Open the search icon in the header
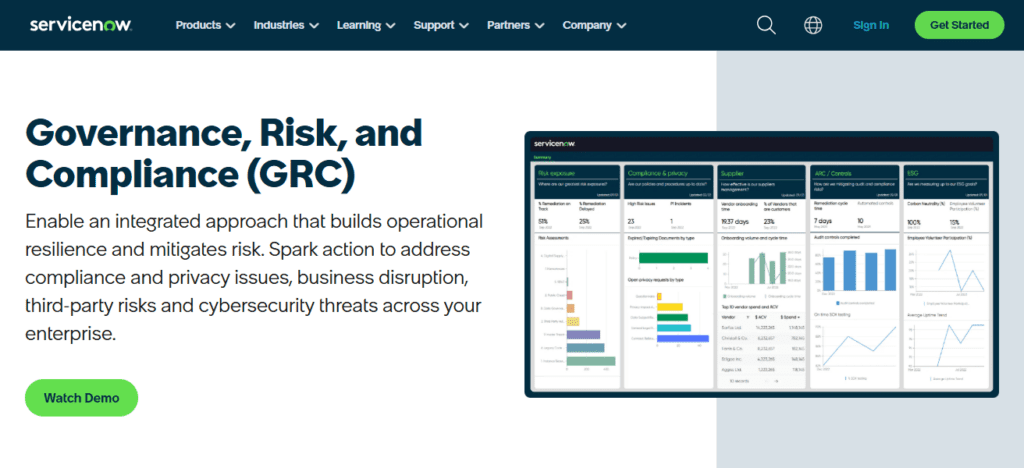The image size is (1024, 468). click(x=766, y=25)
